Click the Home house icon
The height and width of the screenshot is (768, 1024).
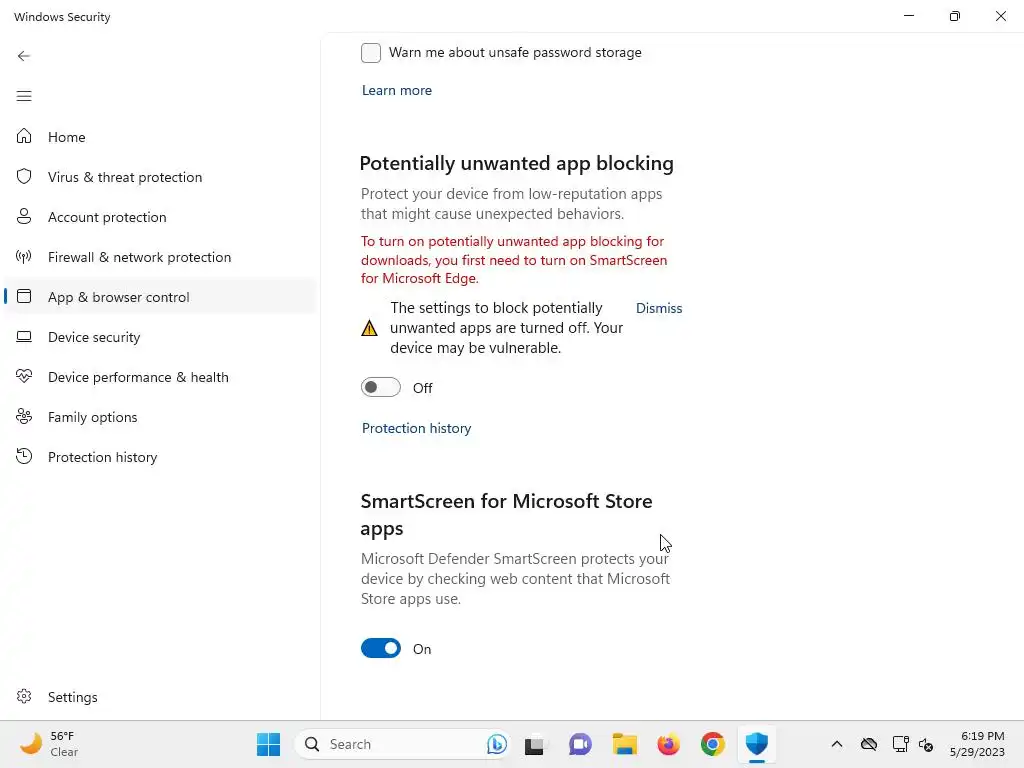24,136
